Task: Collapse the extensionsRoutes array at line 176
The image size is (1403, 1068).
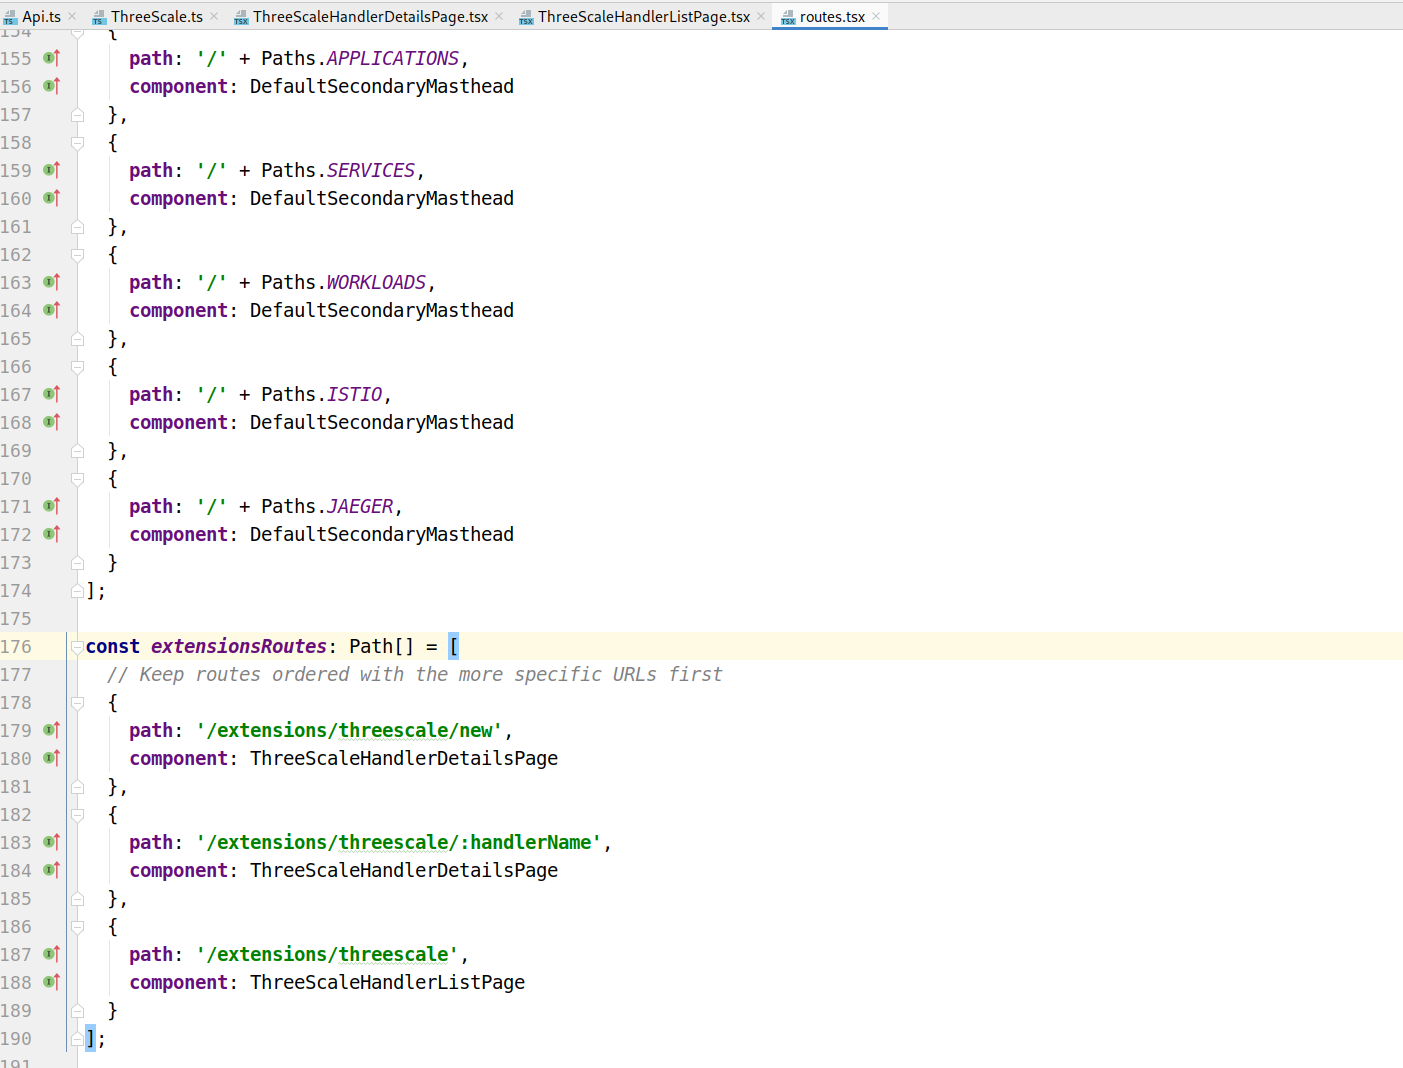Action: [77, 647]
